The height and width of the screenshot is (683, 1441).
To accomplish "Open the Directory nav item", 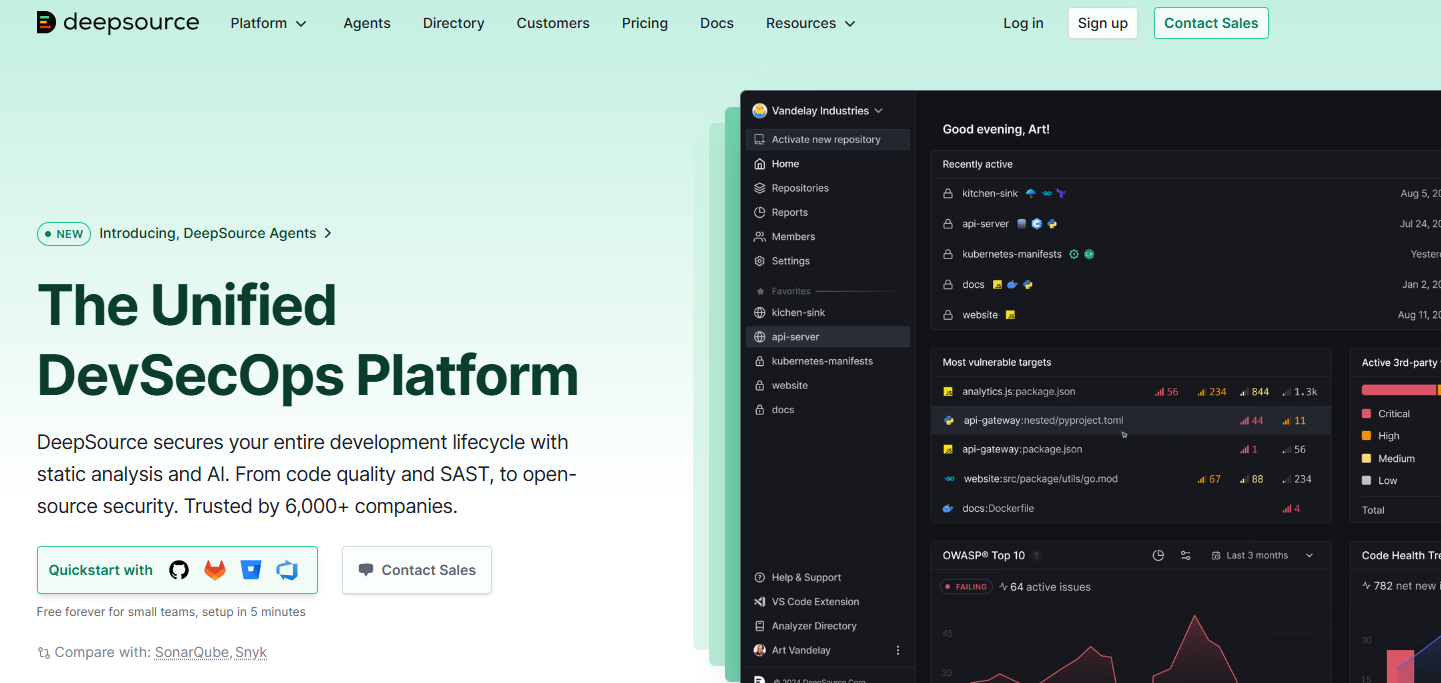I will 454,23.
